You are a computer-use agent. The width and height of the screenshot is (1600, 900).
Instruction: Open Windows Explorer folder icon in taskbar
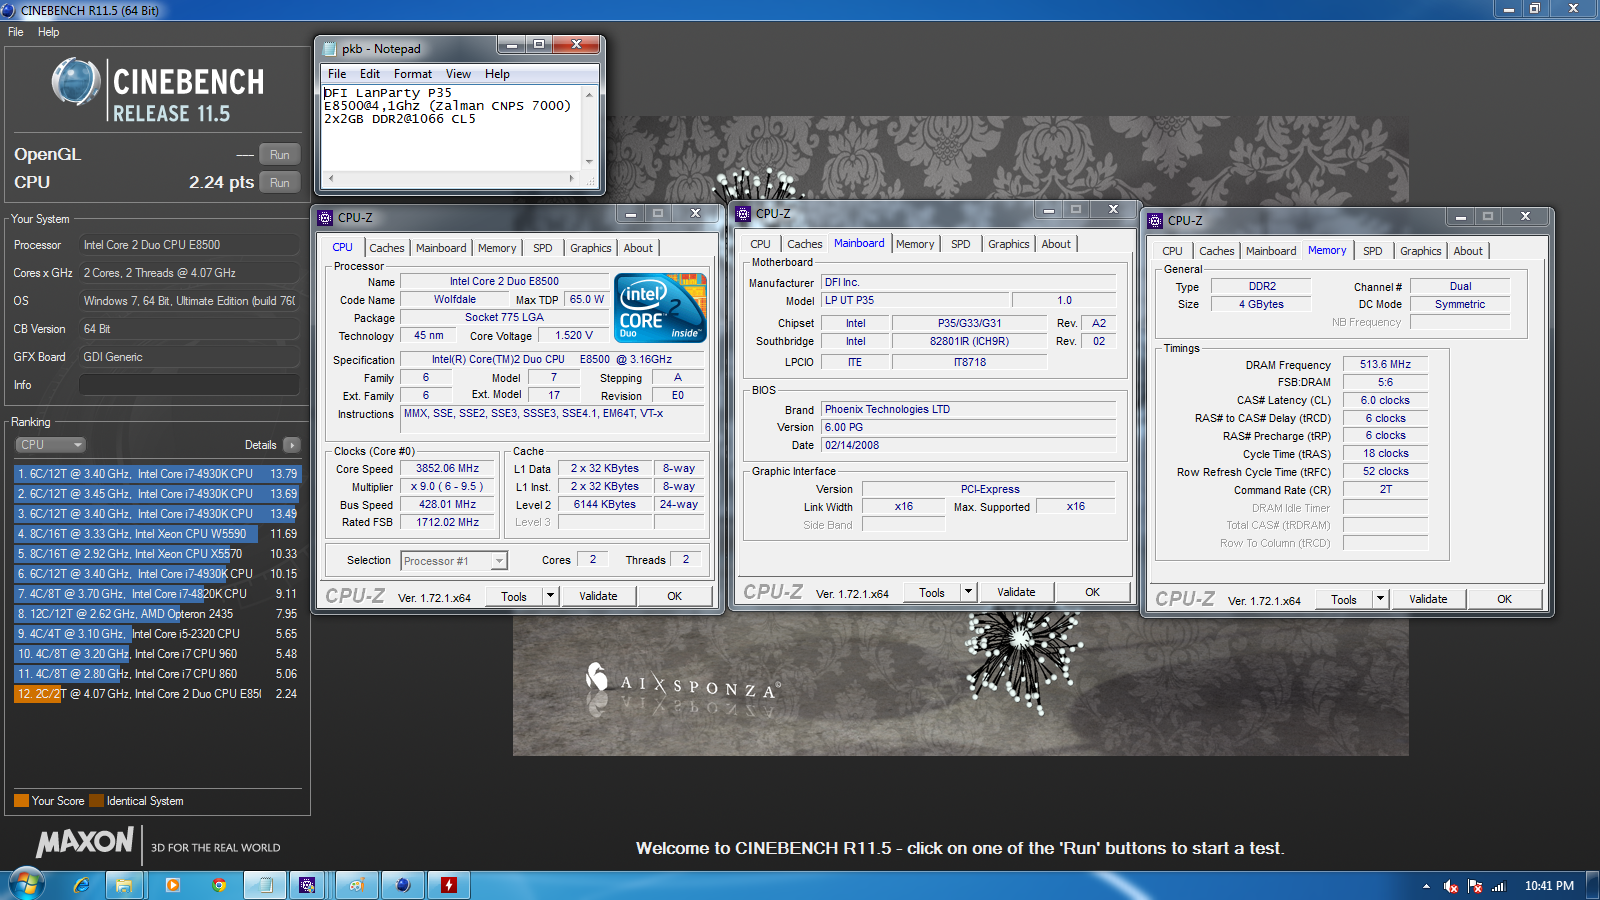(124, 885)
